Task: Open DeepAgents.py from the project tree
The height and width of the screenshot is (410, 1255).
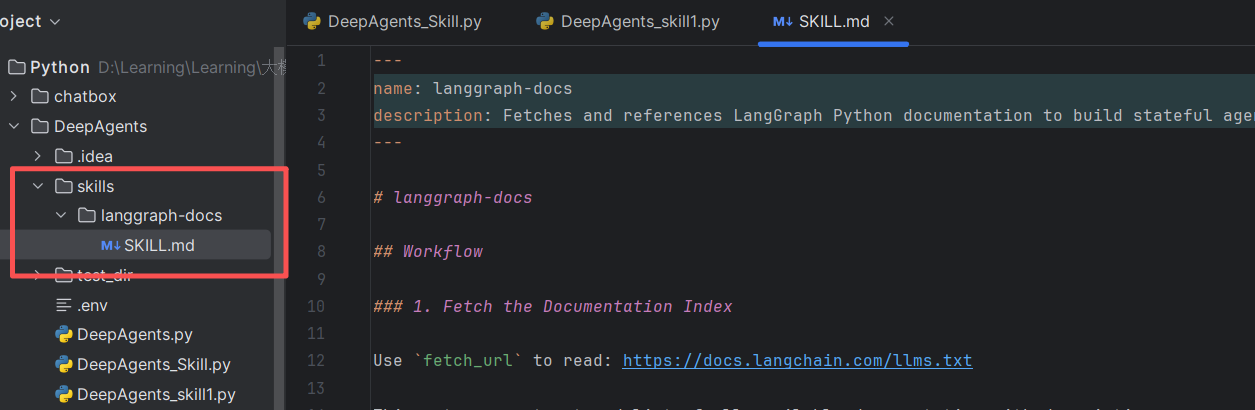Action: (135, 335)
